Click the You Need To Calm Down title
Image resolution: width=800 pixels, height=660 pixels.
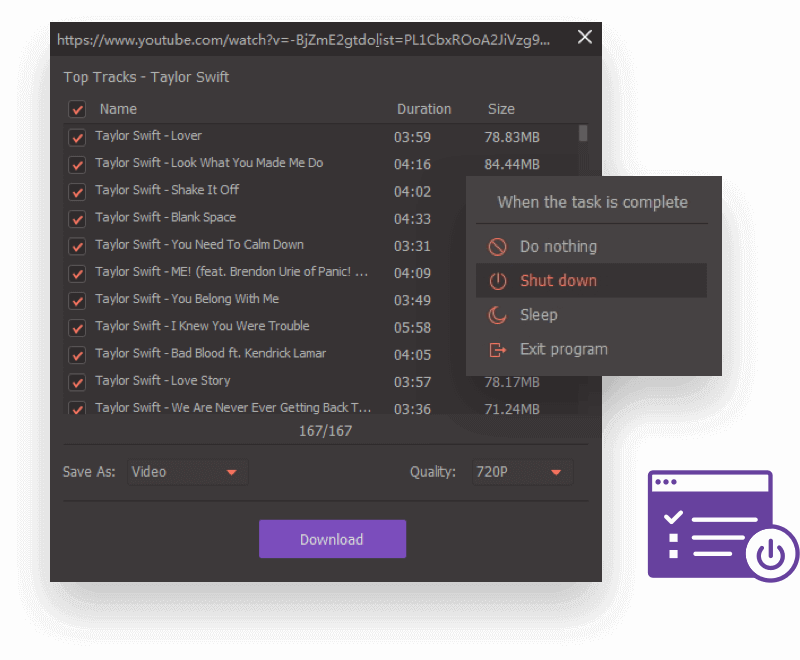point(199,245)
